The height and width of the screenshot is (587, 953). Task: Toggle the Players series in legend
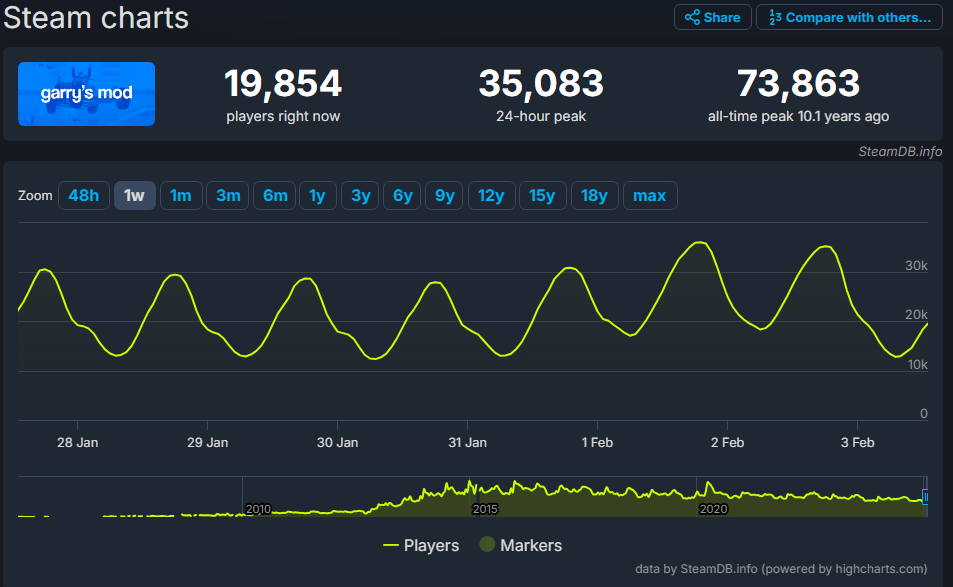(421, 545)
